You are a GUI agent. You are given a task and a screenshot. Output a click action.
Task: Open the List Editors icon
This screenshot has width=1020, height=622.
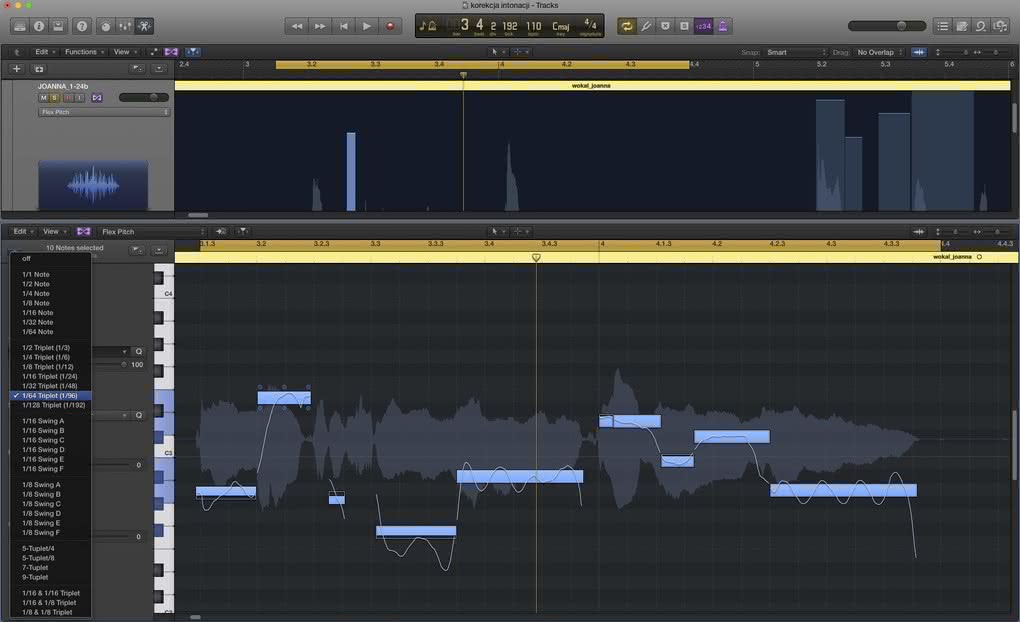tap(943, 26)
